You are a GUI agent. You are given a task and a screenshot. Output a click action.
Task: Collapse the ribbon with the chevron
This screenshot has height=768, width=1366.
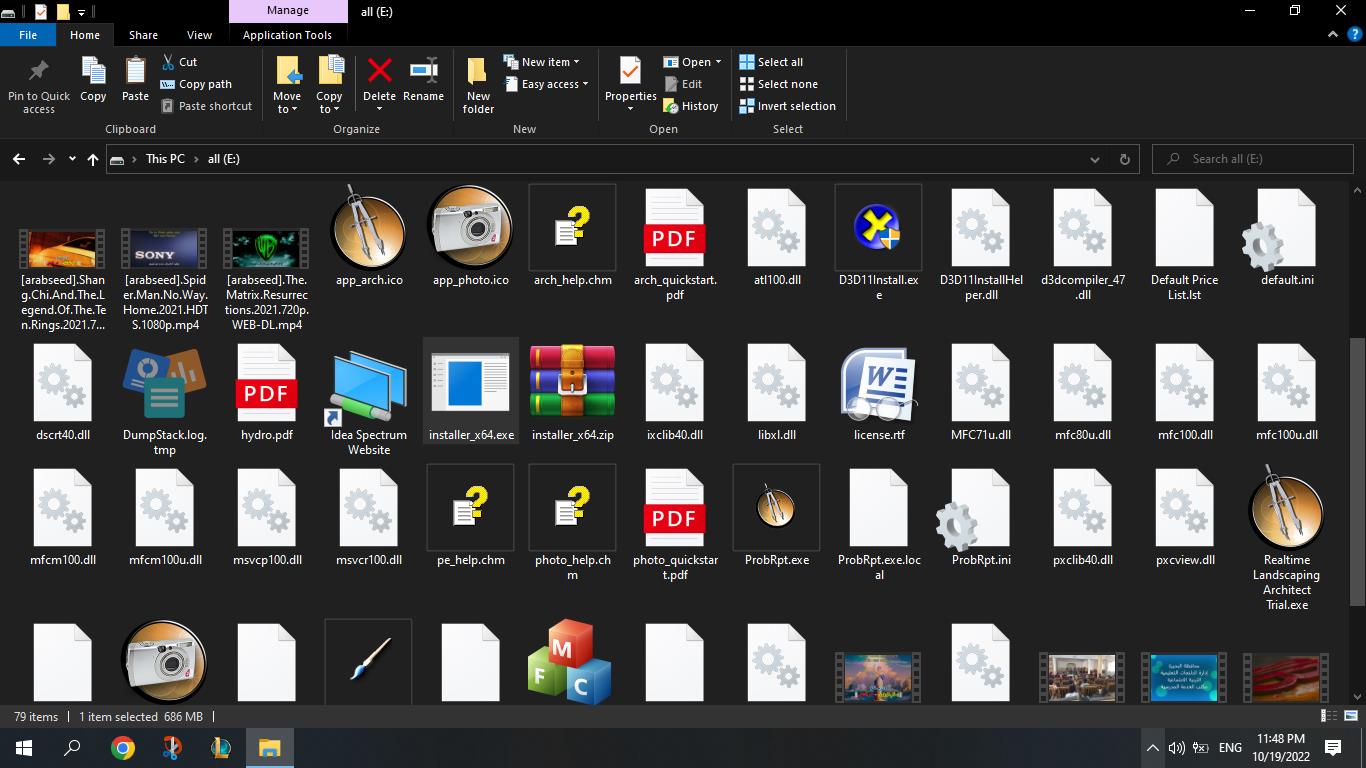[x=1333, y=35]
